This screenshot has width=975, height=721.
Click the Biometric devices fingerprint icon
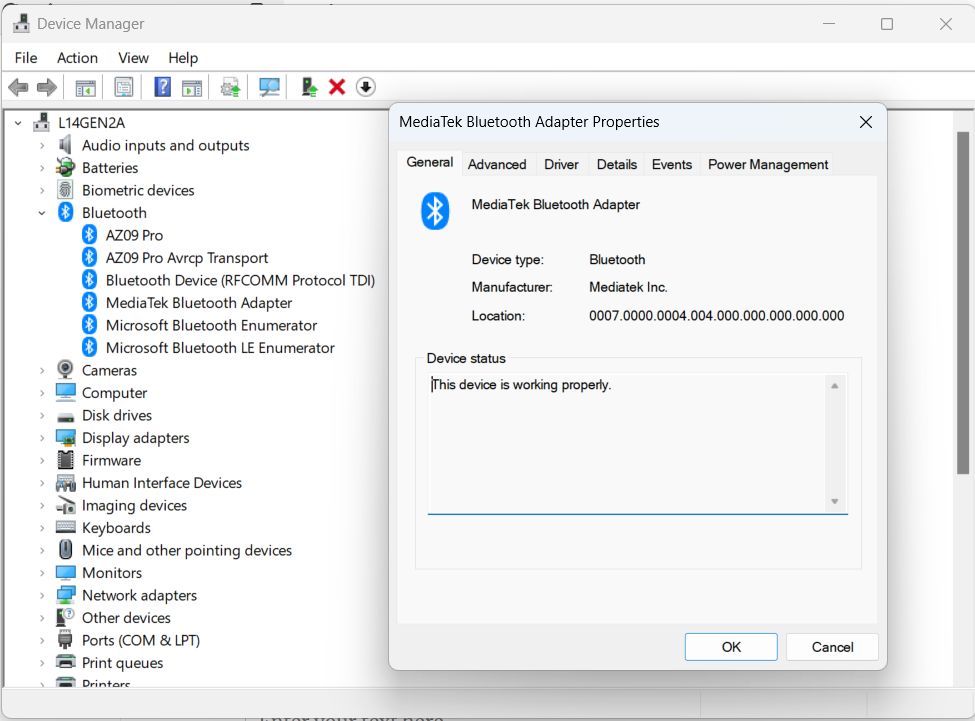[65, 190]
